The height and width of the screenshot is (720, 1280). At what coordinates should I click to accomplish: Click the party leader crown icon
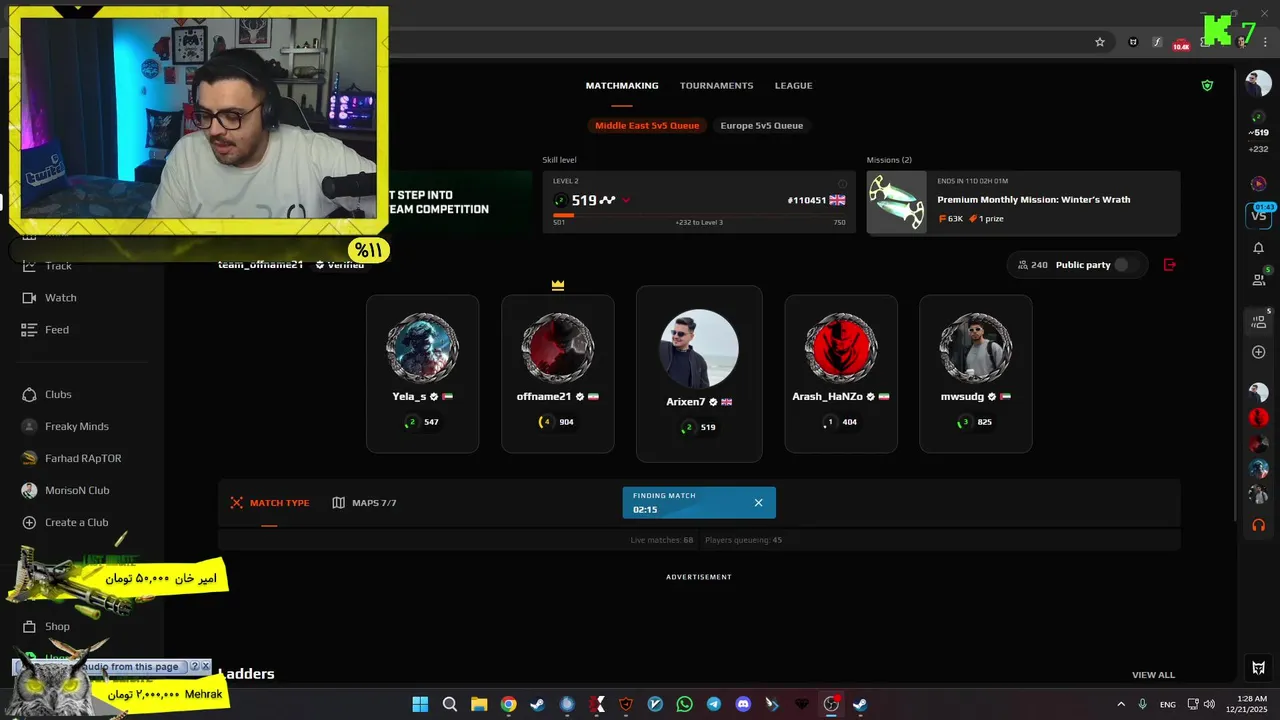coord(558,285)
